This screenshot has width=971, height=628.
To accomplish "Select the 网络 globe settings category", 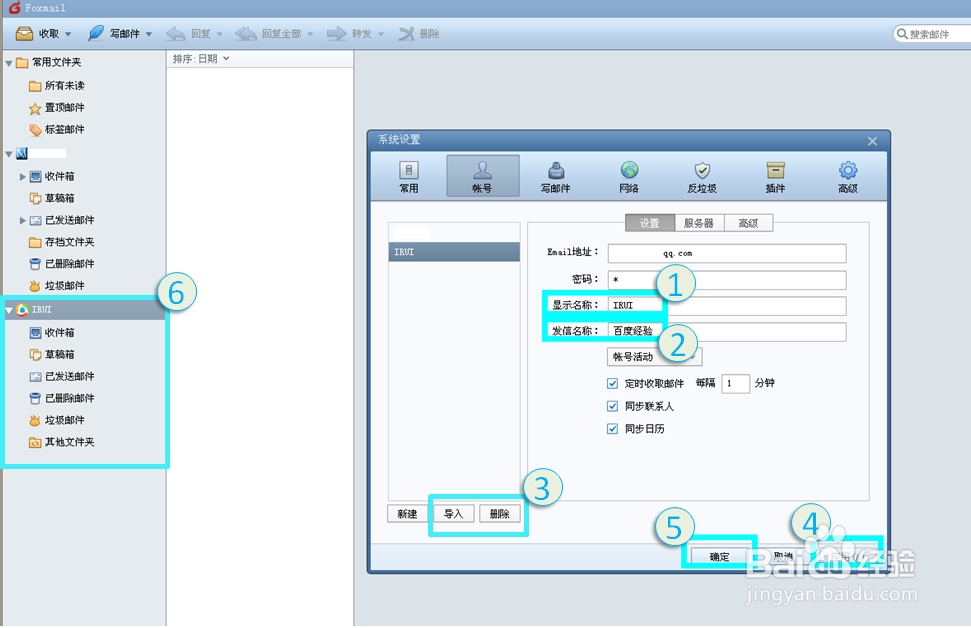I will [629, 177].
